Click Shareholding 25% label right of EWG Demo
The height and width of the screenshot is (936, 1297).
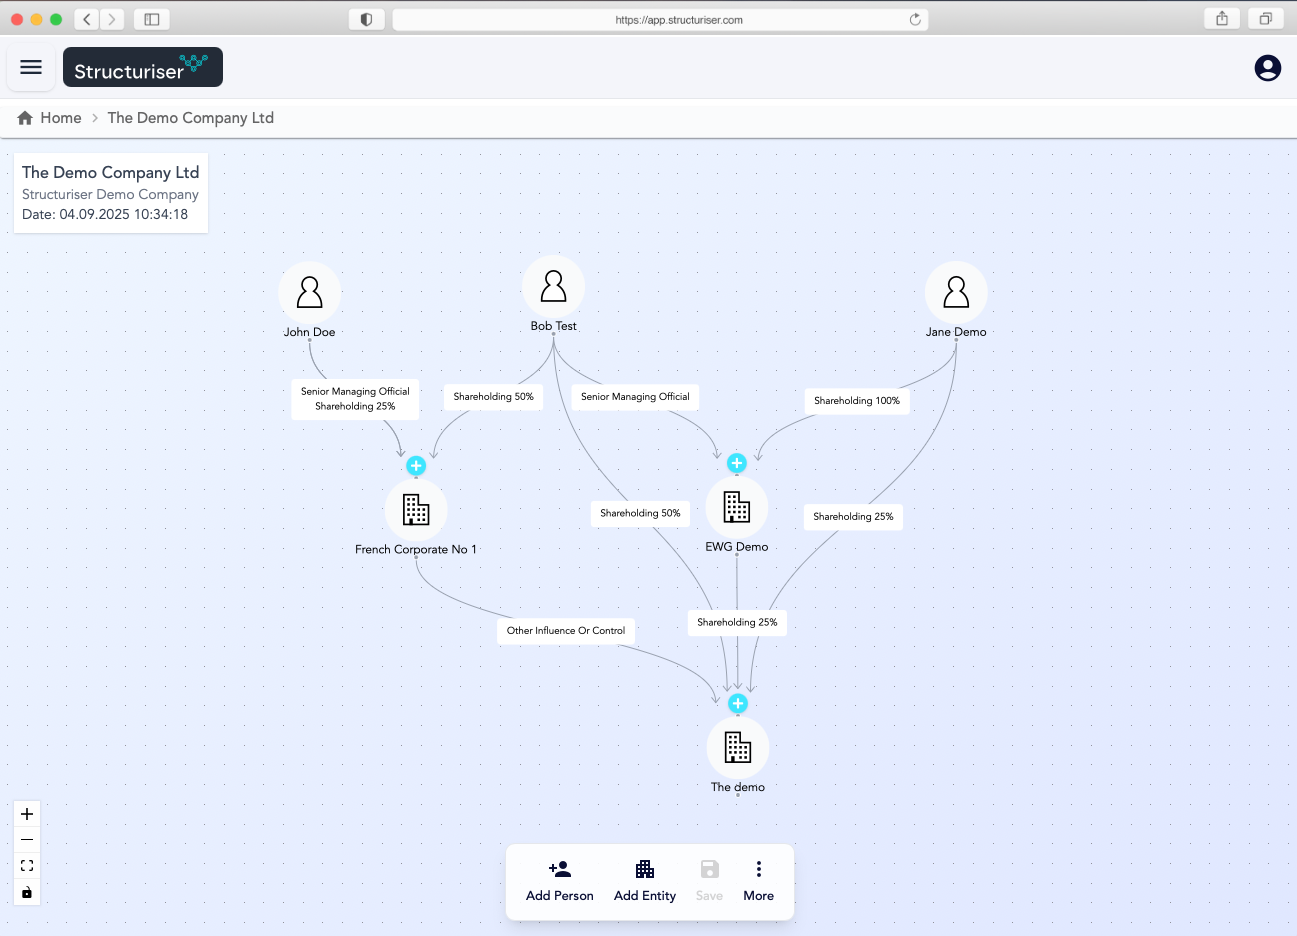(853, 517)
